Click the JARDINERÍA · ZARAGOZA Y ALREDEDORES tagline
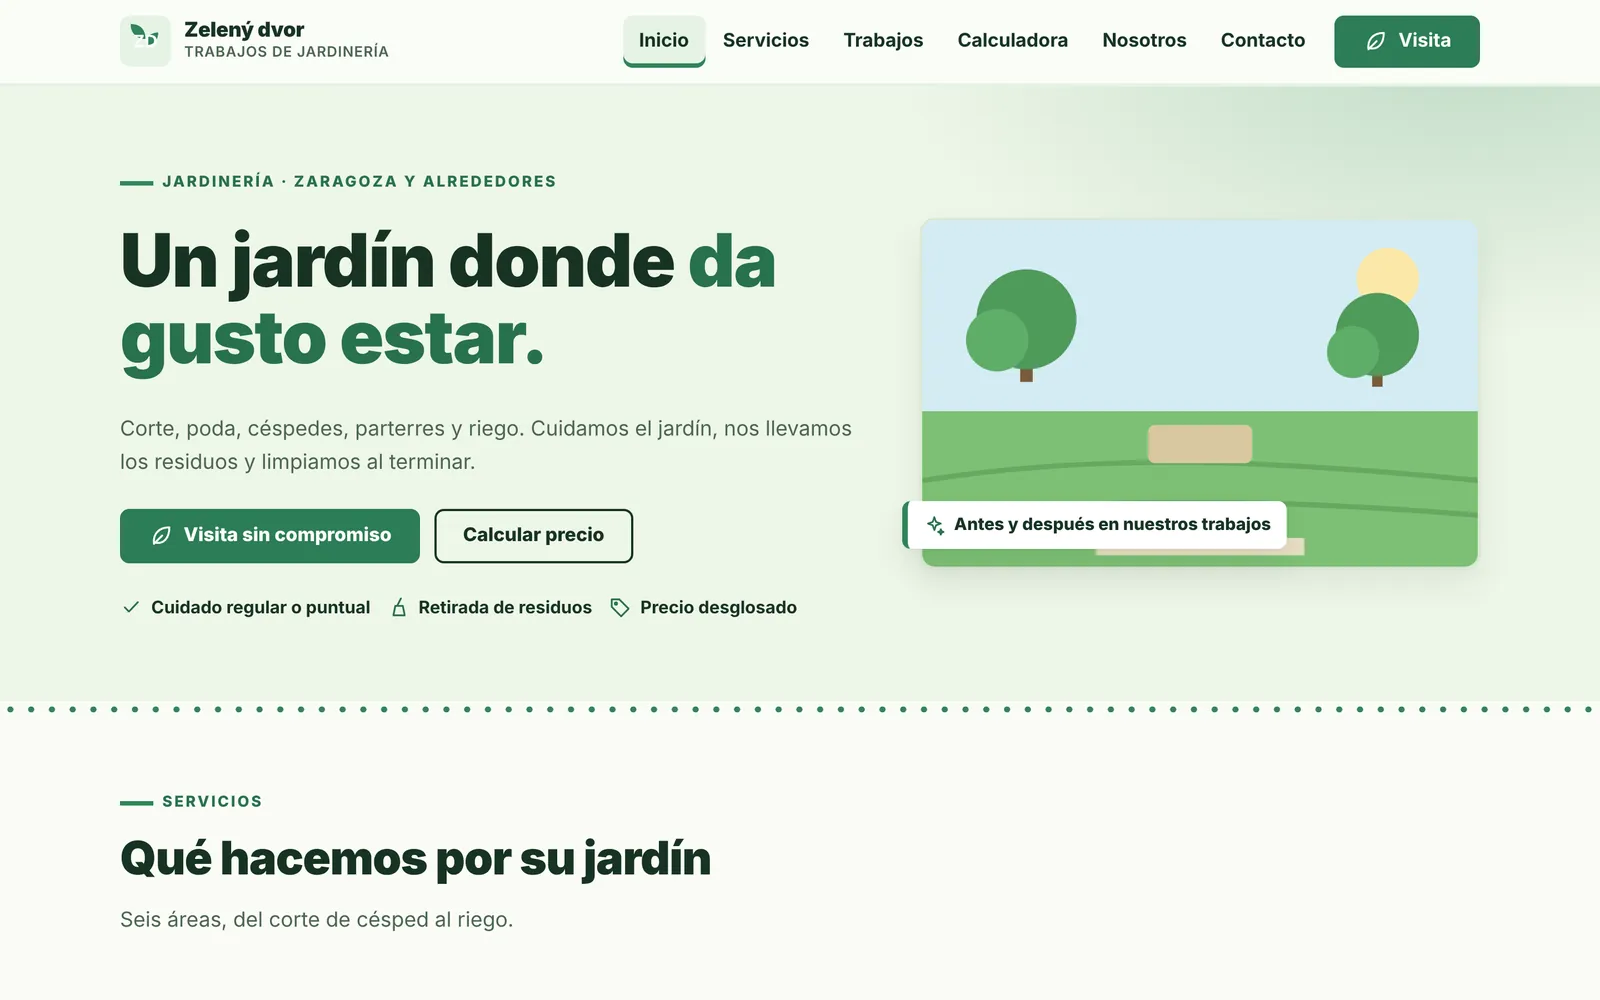Screen dimensions: 1600x1000 click(x=359, y=181)
